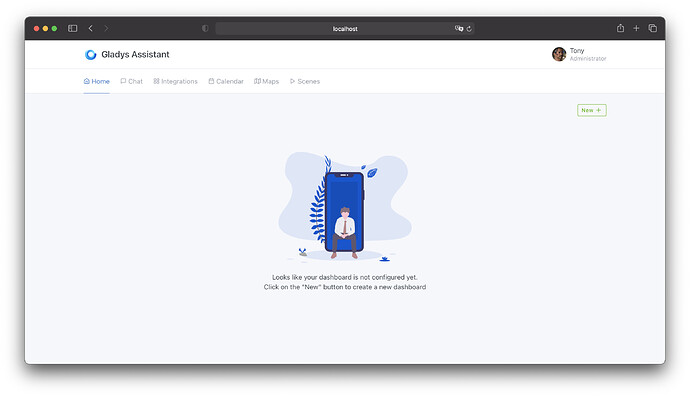Click the 'Click on the "New" button' instruction text
Image resolution: width=690 pixels, height=396 pixels.
click(345, 287)
